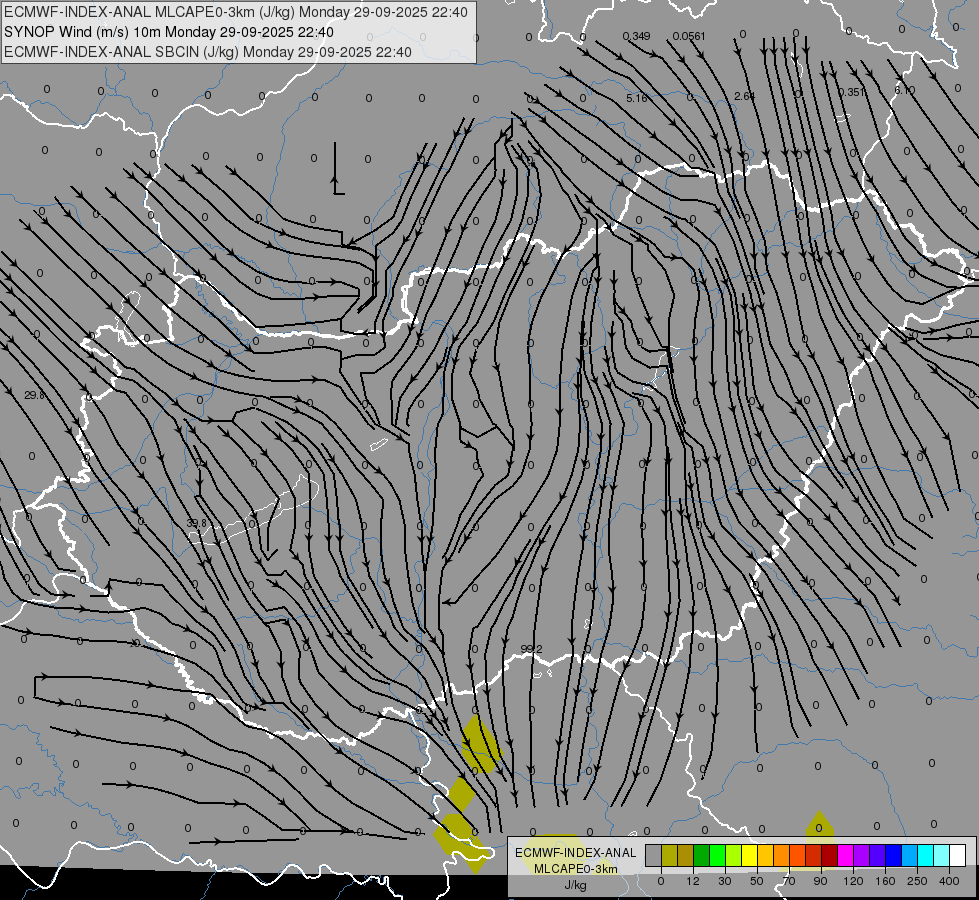Viewport: 979px width, 900px height.
Task: Select the orange-red swatch right of the 70 tick
Action: pyautogui.click(x=797, y=855)
